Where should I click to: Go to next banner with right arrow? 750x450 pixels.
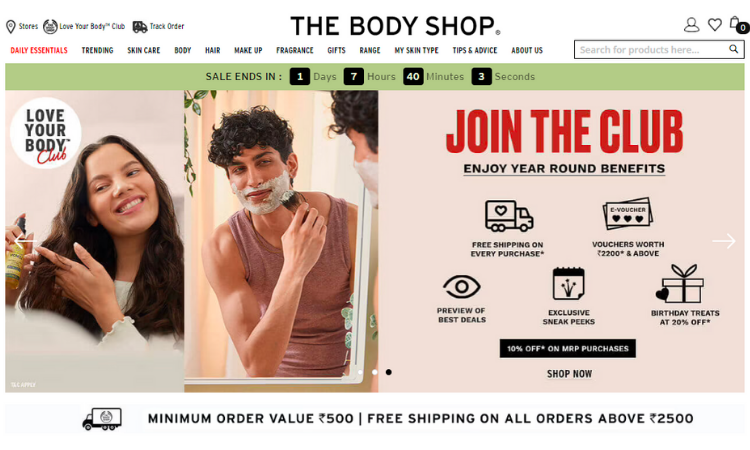724,241
